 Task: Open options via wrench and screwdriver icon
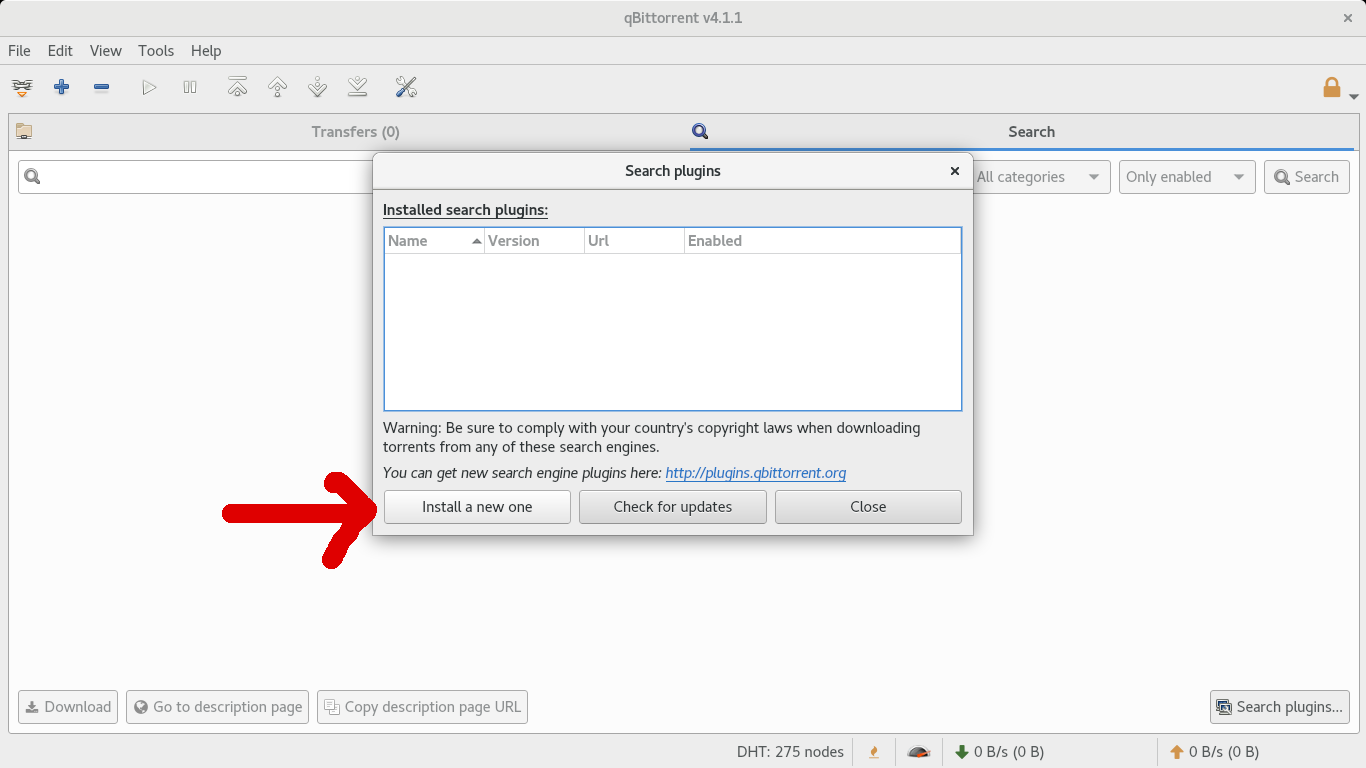click(406, 88)
